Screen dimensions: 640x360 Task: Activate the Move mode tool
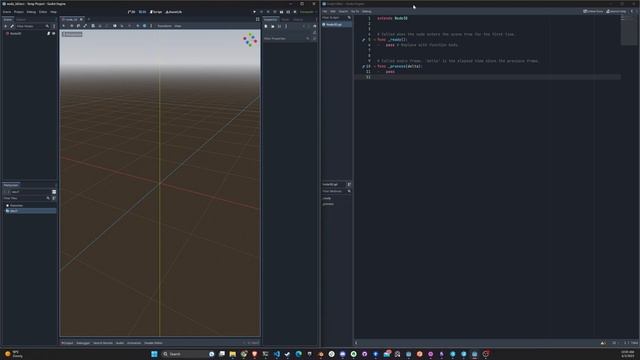(71, 26)
